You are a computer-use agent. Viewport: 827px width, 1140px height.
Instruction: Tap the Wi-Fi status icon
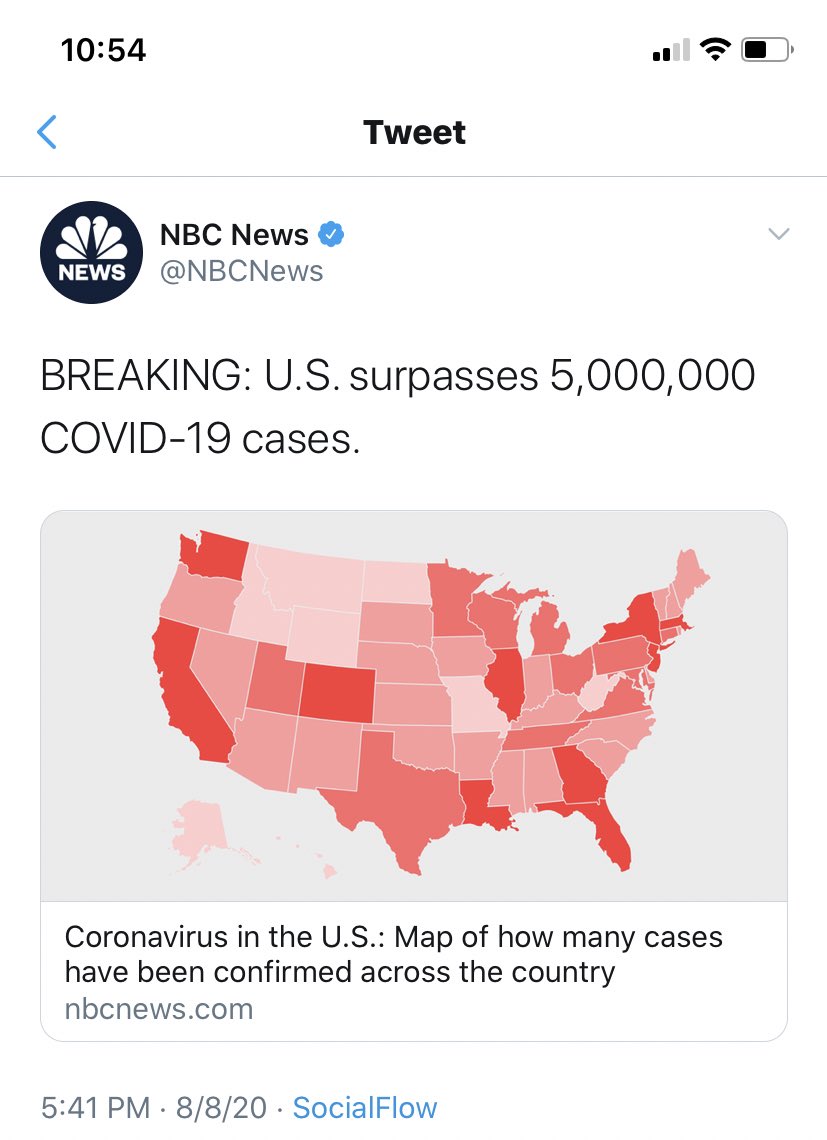click(x=715, y=49)
